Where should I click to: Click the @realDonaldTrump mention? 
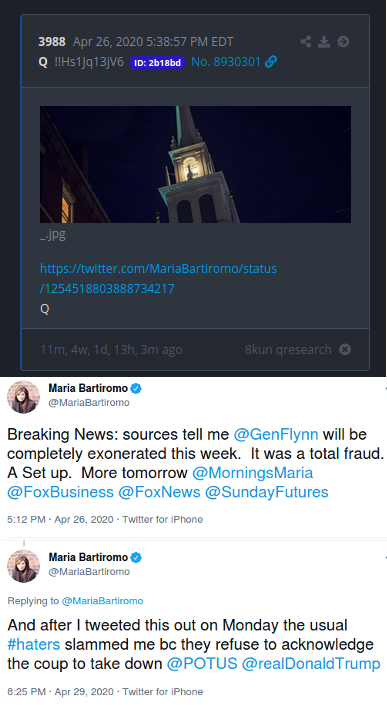311,664
